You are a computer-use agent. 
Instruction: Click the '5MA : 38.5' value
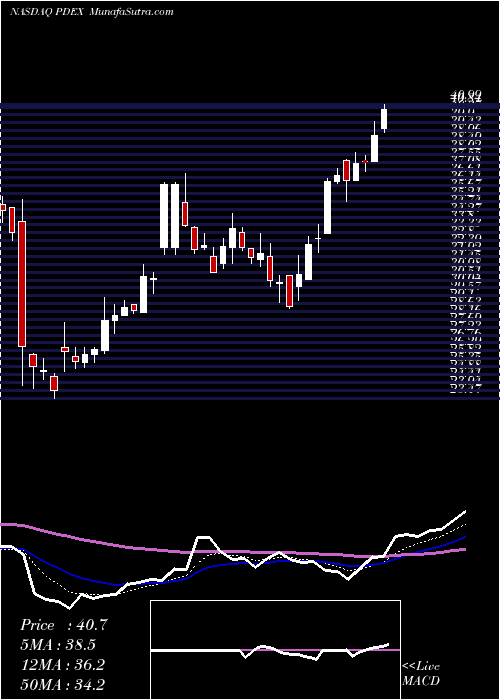[x=58, y=645]
